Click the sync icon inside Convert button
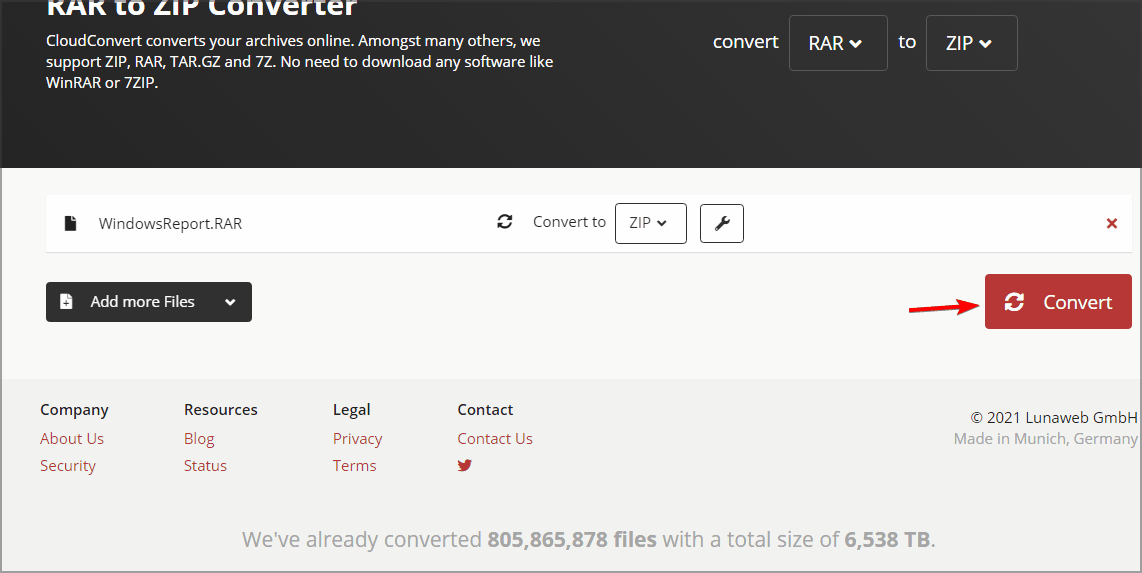 [x=1014, y=302]
